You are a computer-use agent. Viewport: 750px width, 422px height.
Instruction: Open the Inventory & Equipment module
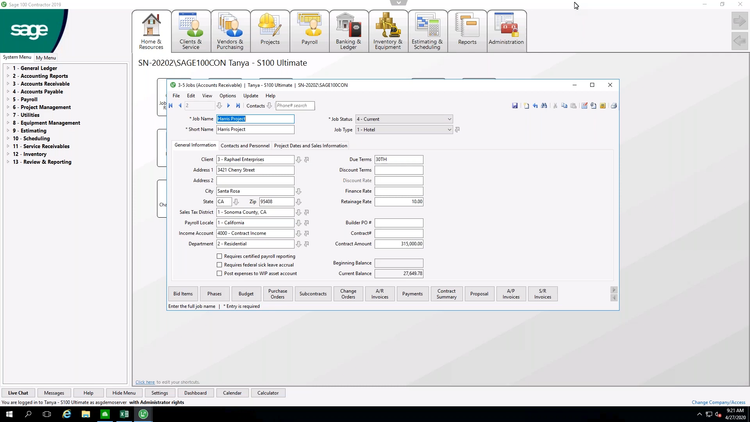pyautogui.click(x=388, y=31)
